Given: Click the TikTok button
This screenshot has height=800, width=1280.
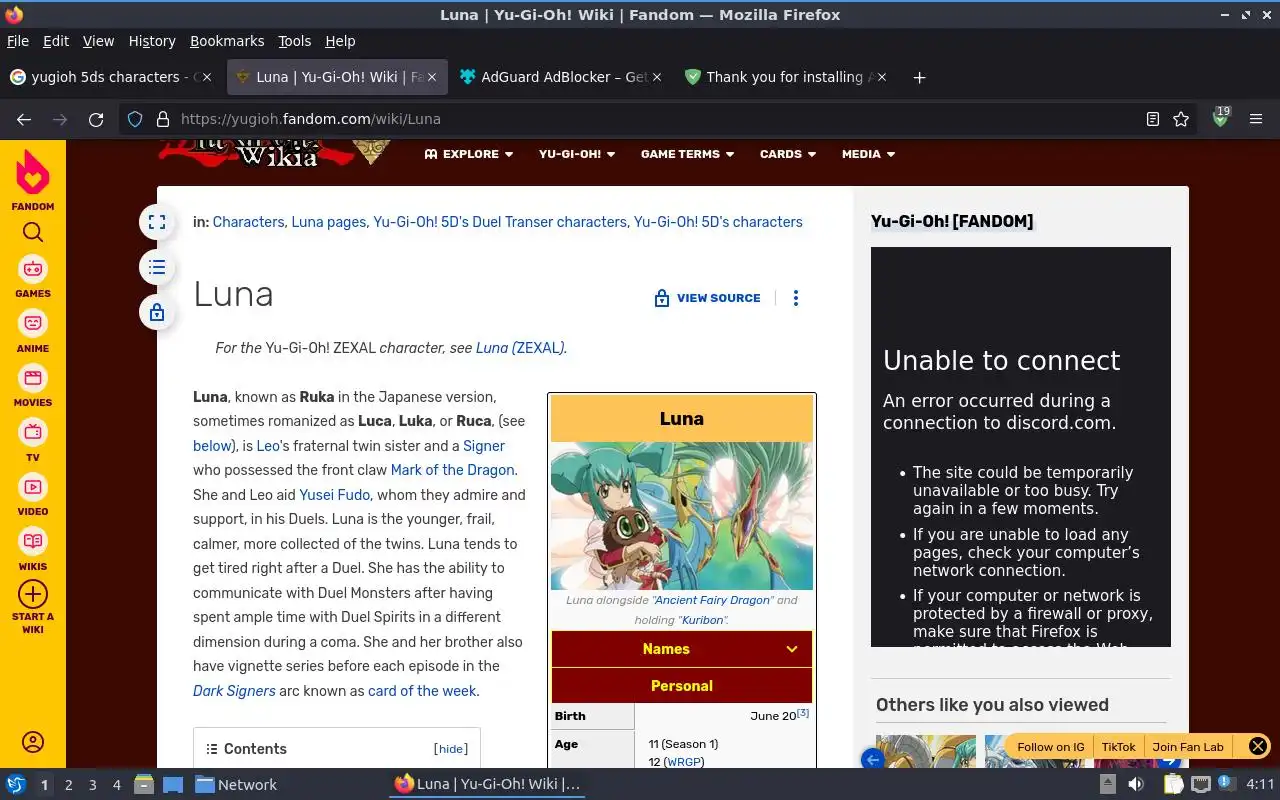Looking at the screenshot, I should pos(1118,746).
